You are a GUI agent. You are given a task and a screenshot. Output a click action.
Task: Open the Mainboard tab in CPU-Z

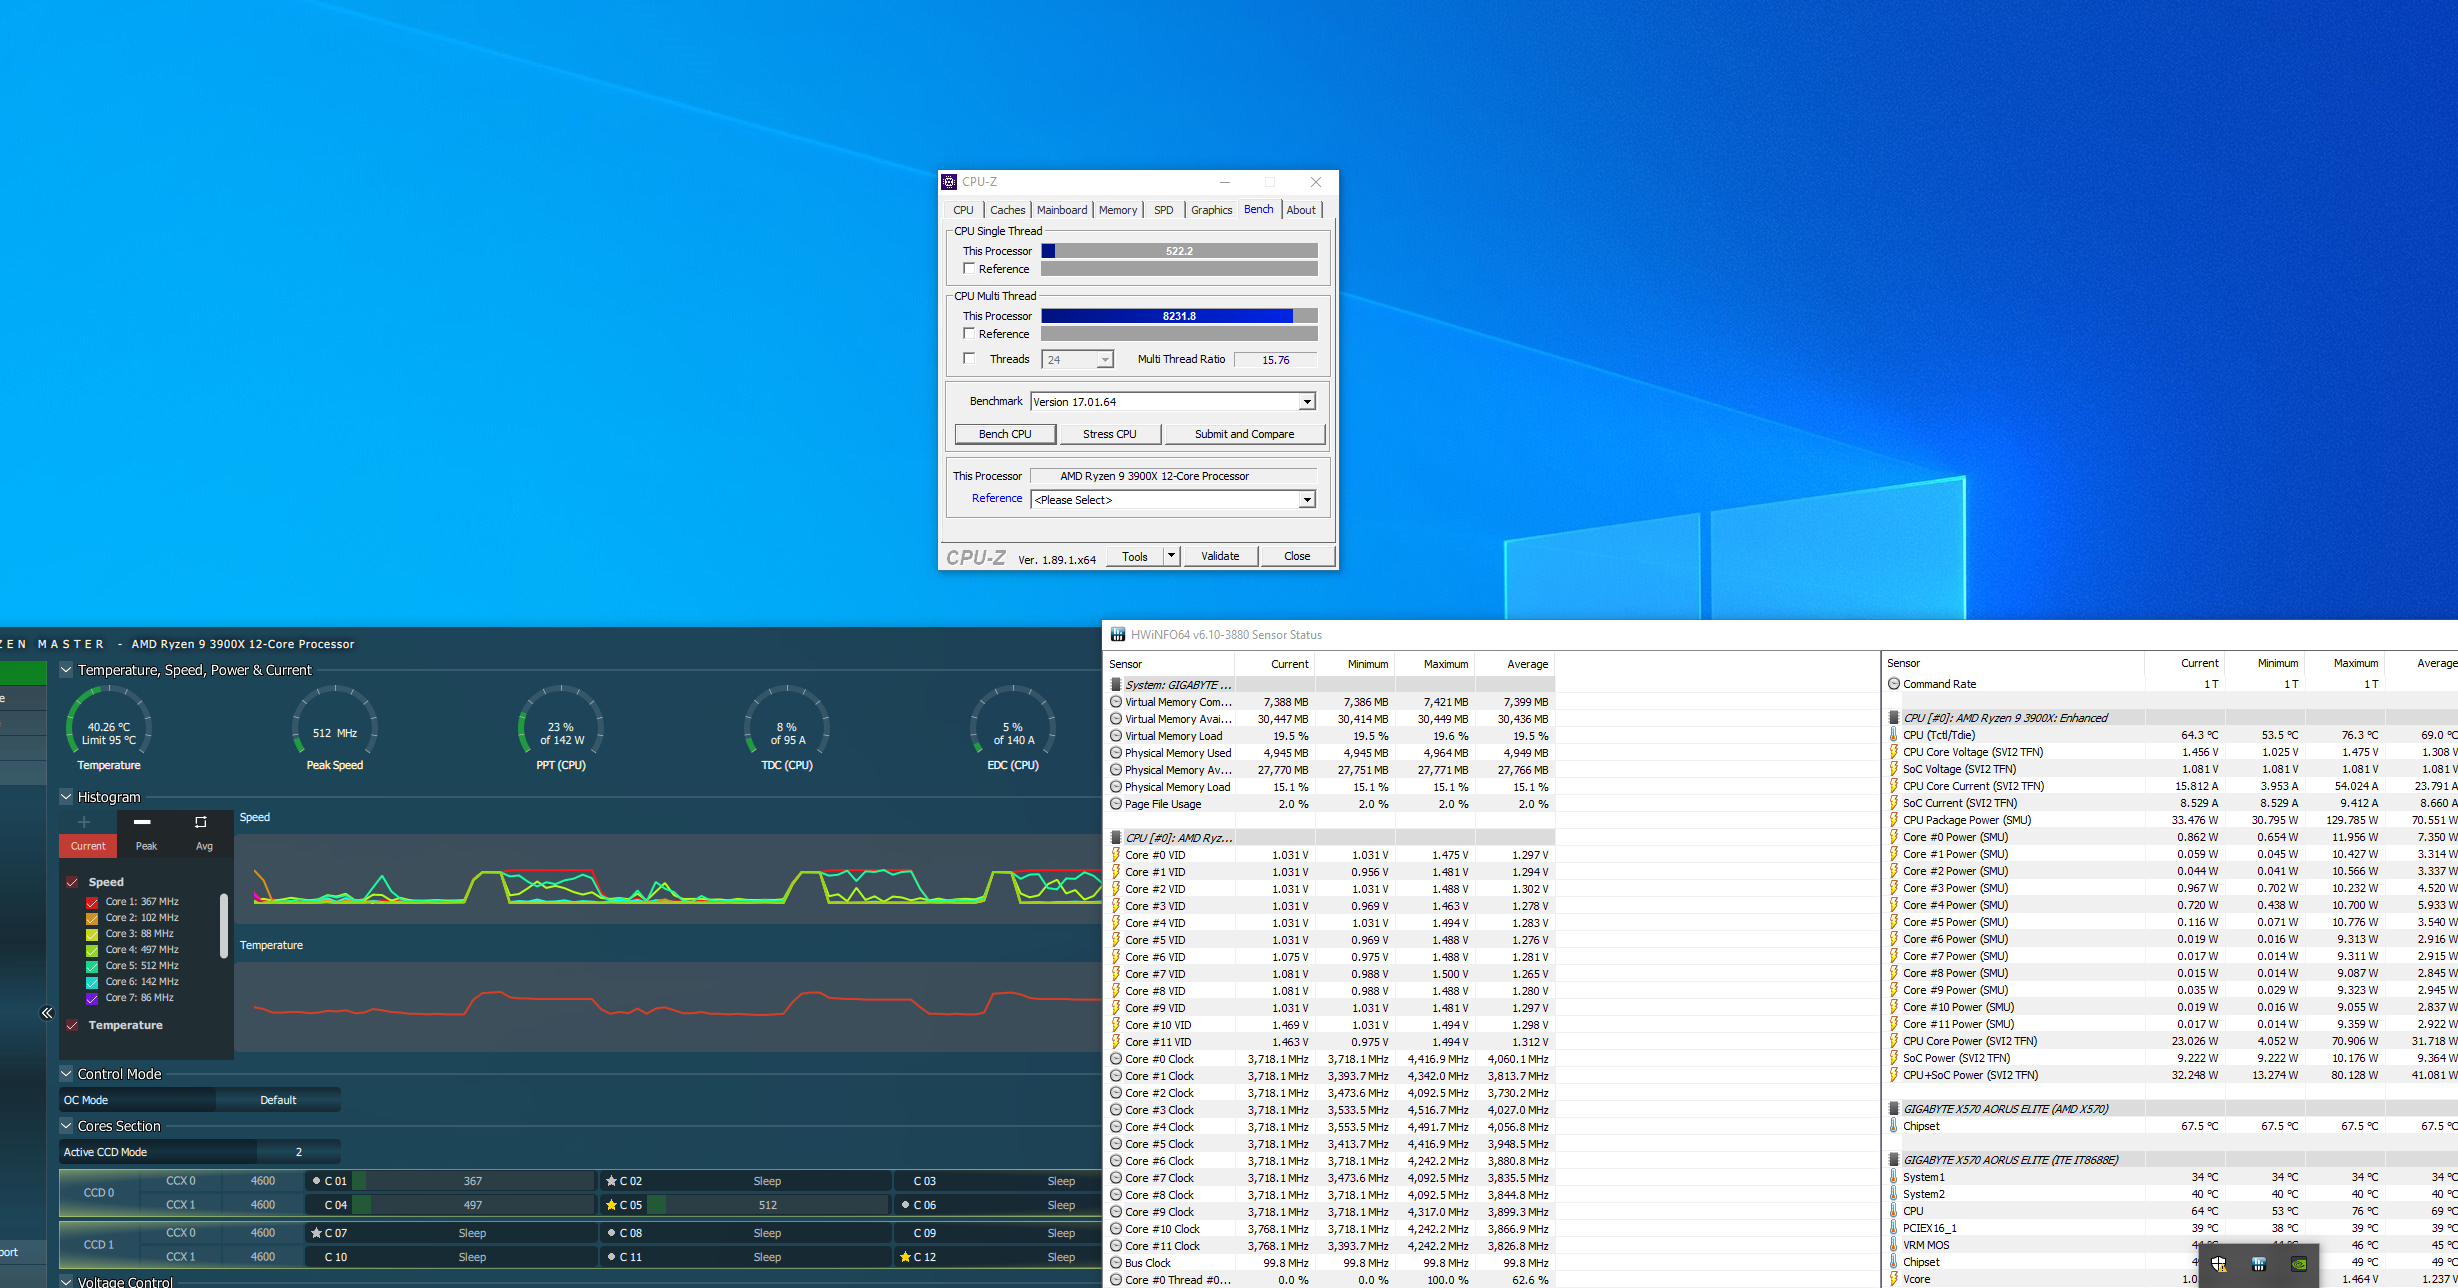point(1062,210)
